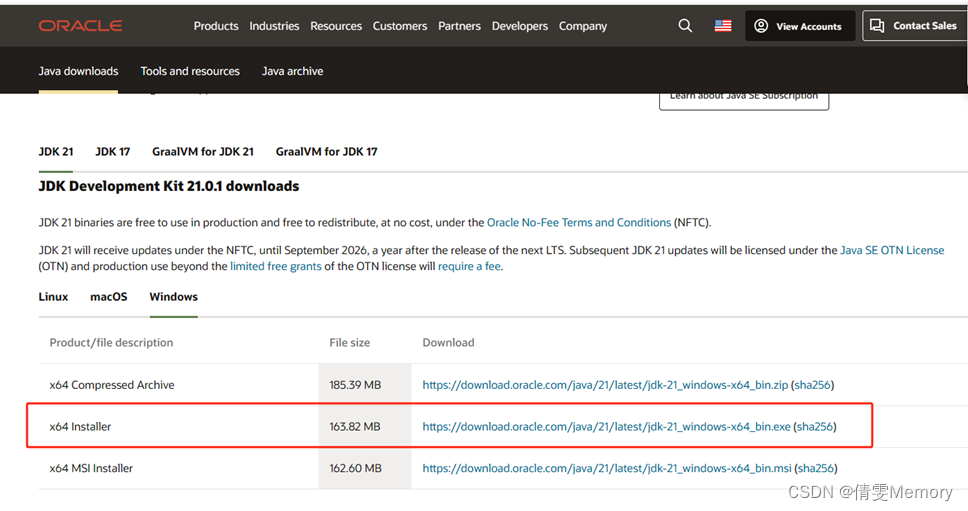Viewport: 968px width, 511px height.
Task: Select the Java downloads tab
Action: pyautogui.click(x=78, y=71)
